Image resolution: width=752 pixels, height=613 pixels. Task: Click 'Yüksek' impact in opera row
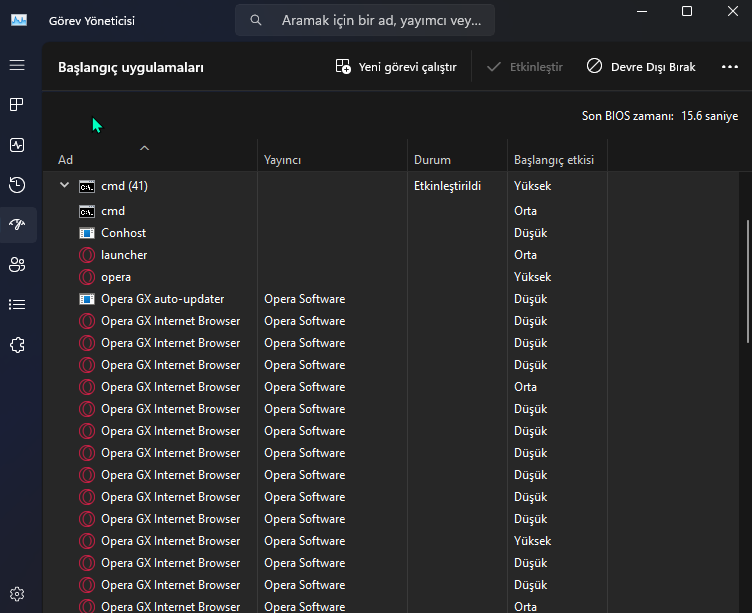pos(532,277)
